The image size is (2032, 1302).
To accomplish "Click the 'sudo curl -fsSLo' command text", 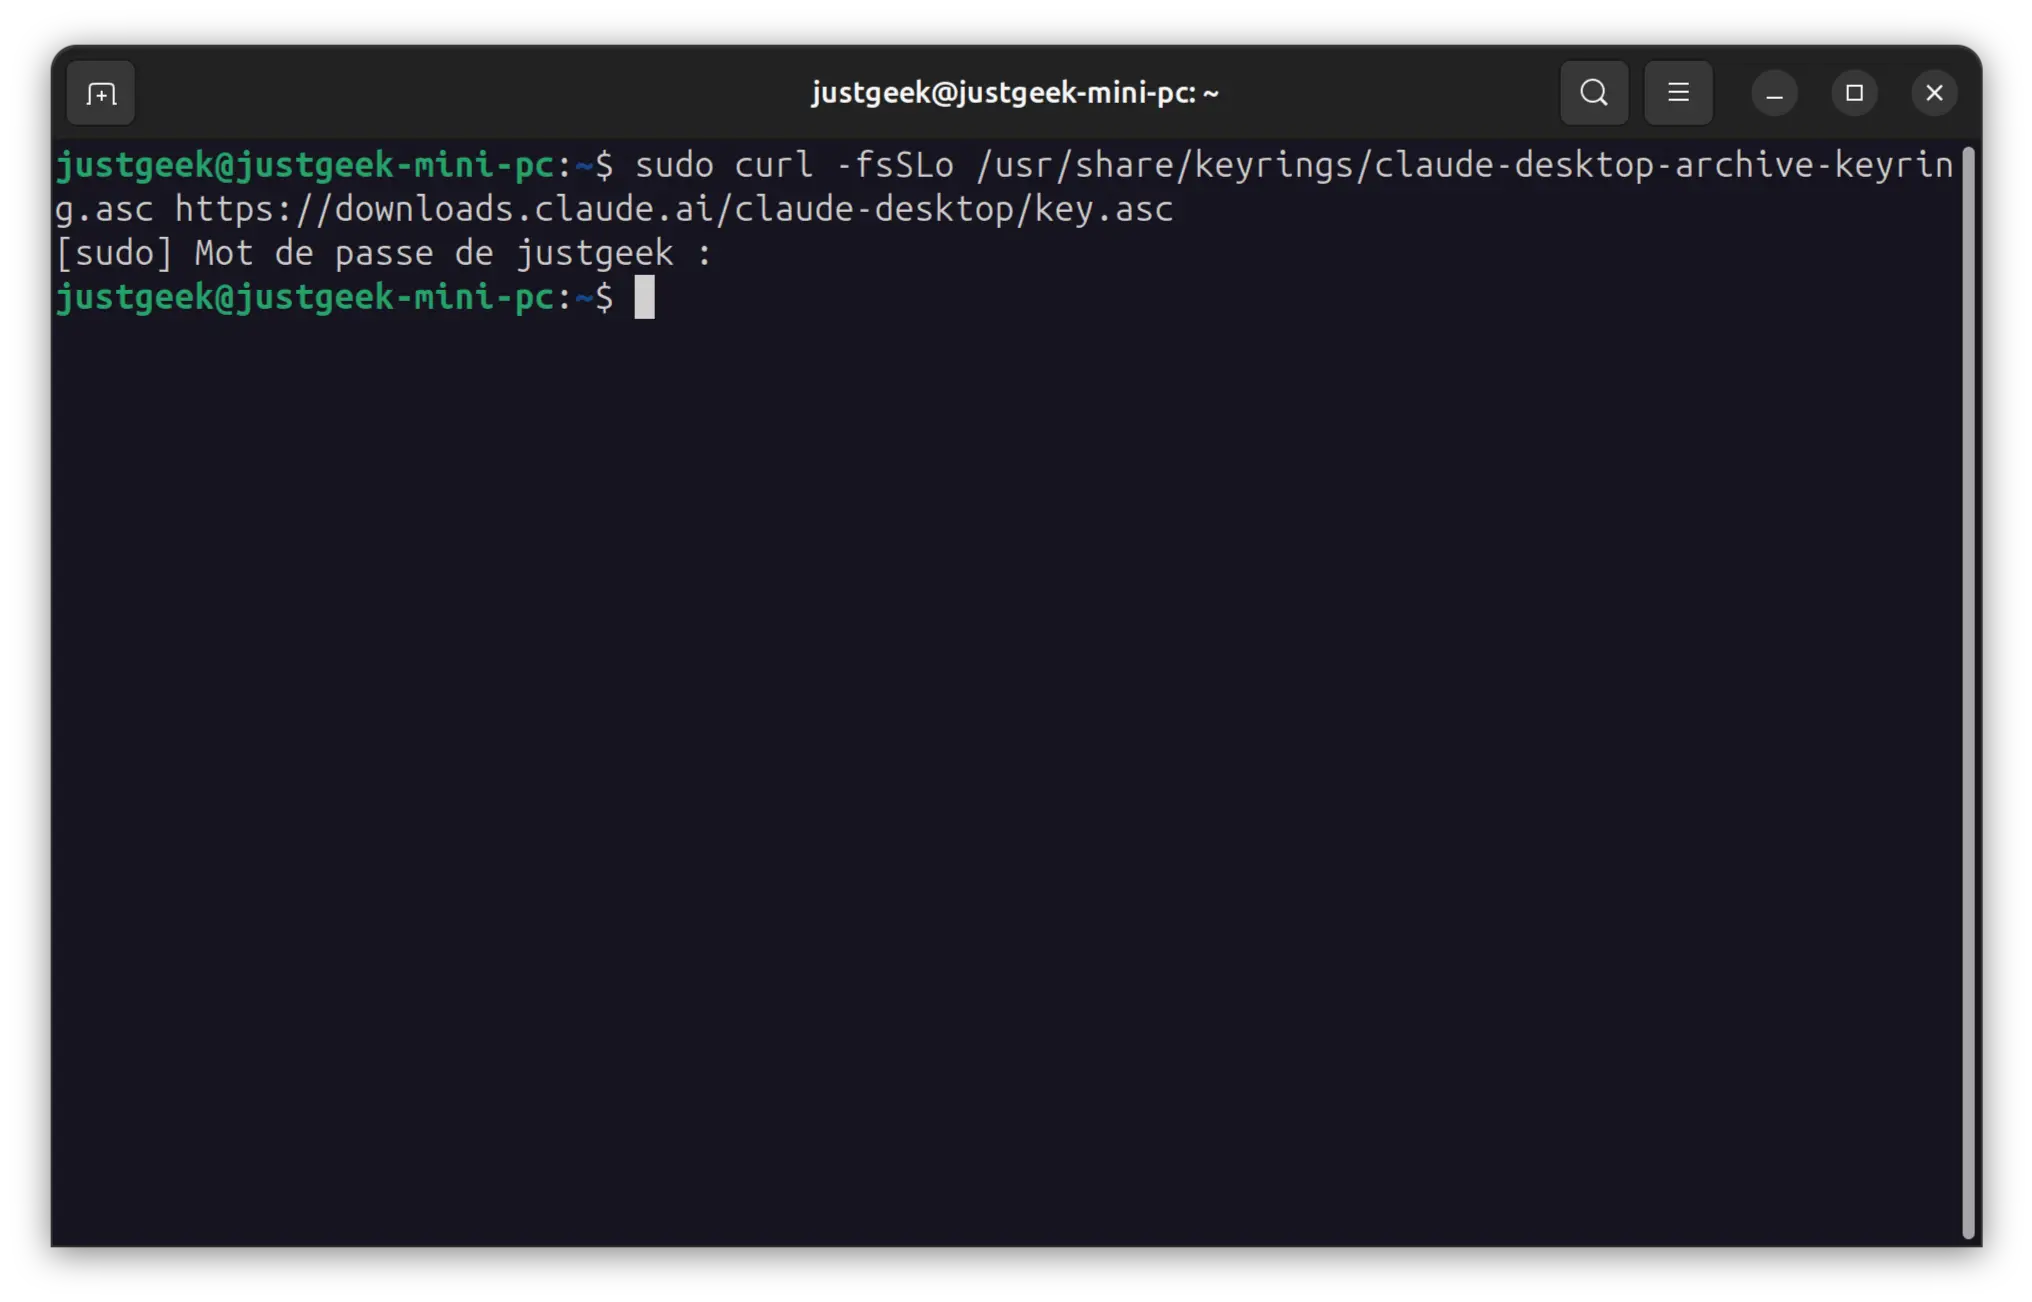I will (x=794, y=165).
